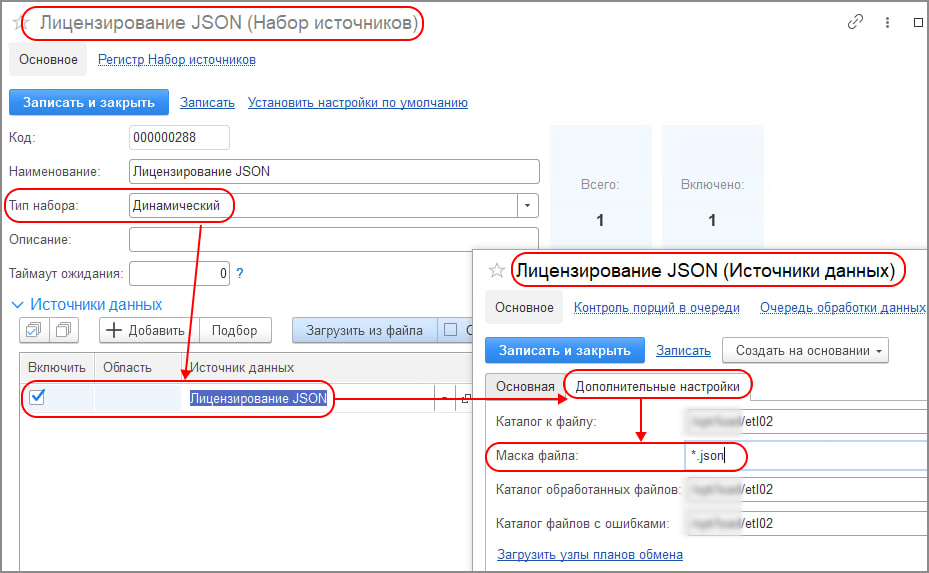Click the check-all sources icon
929x573 pixels.
click(34, 330)
